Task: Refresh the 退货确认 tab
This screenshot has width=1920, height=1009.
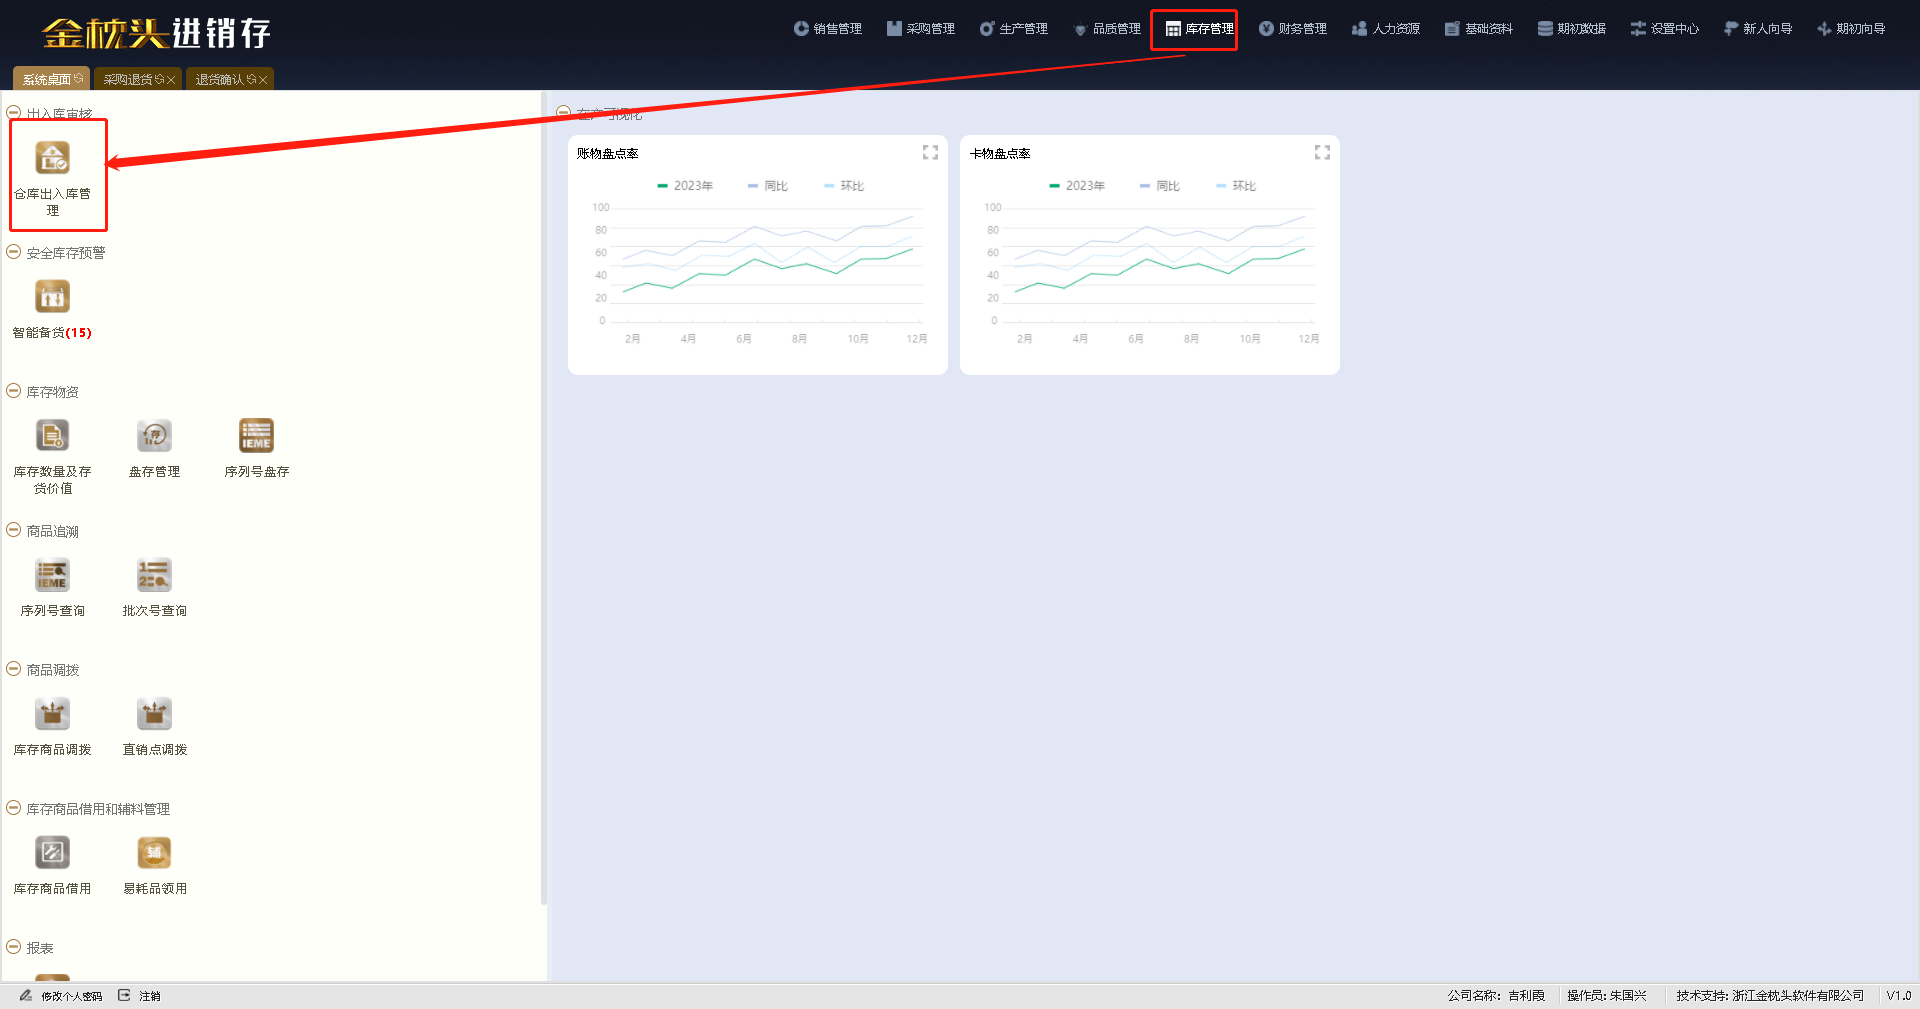Action: [x=251, y=79]
